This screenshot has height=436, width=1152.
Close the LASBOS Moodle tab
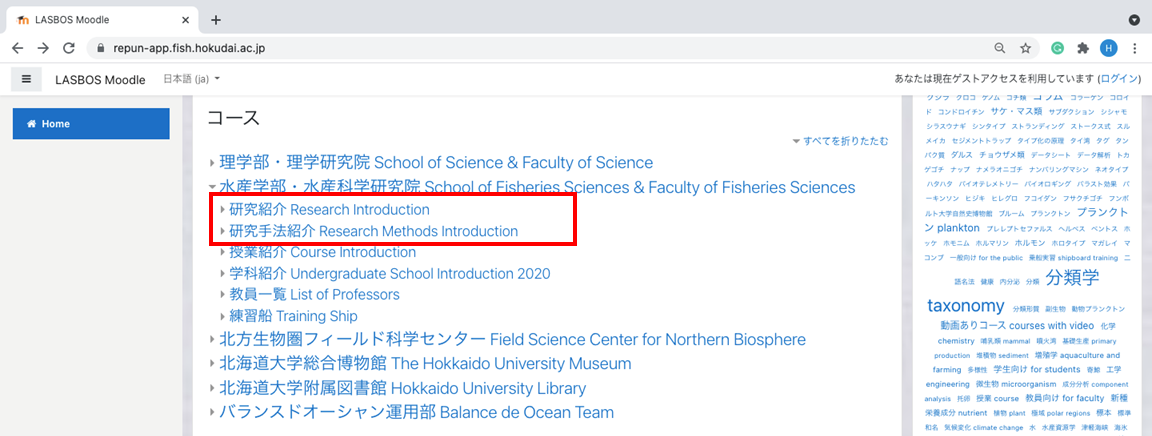coord(185,20)
